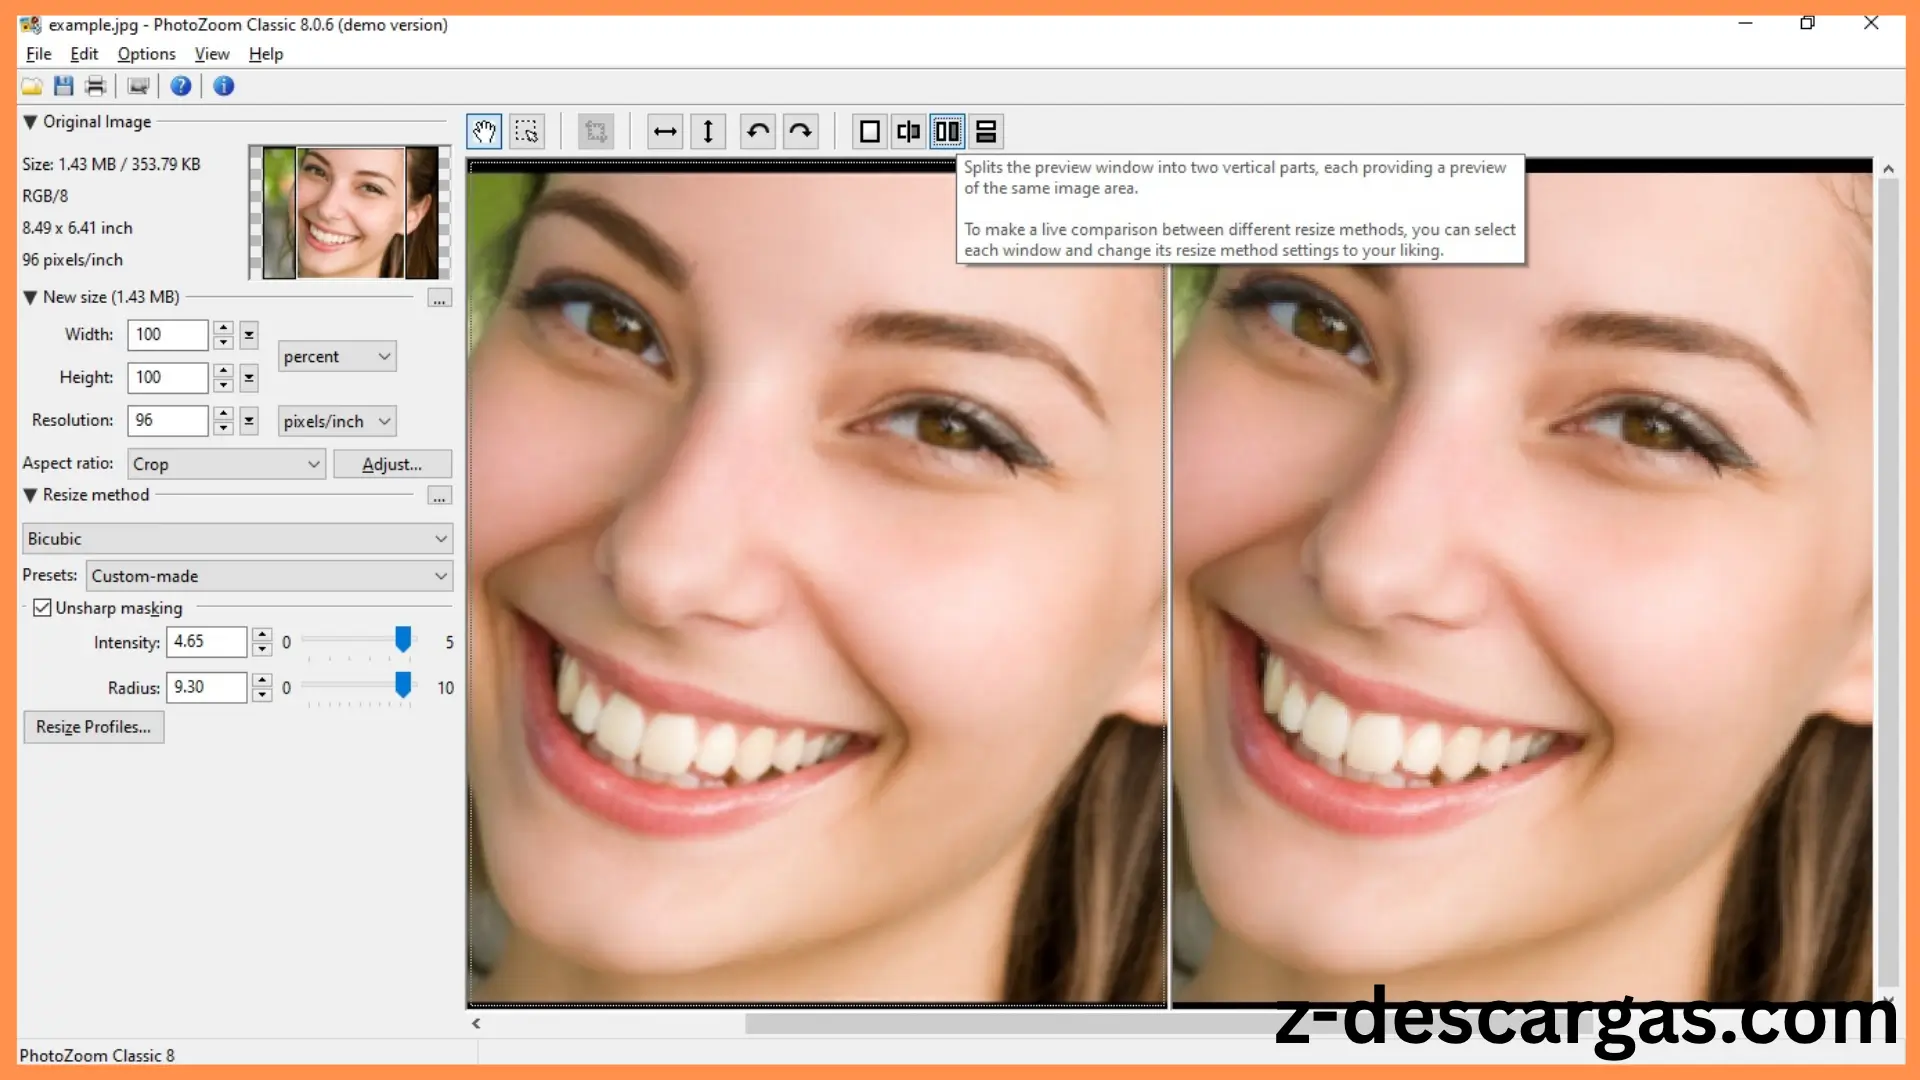Open the File menu
Image resolution: width=1920 pixels, height=1080 pixels.
point(38,54)
